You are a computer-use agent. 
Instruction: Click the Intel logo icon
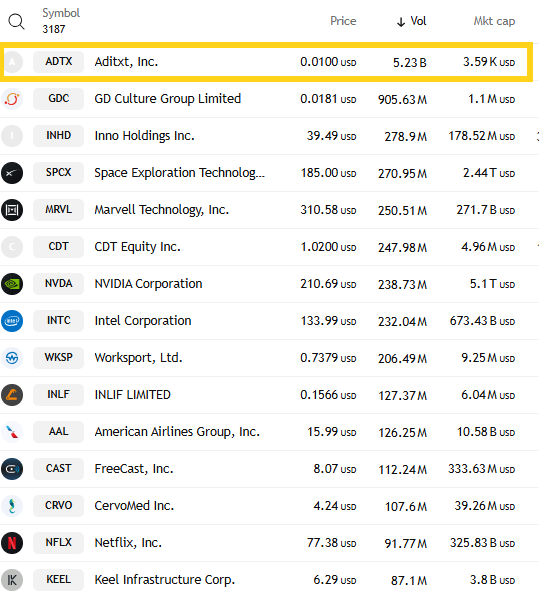click(12, 321)
